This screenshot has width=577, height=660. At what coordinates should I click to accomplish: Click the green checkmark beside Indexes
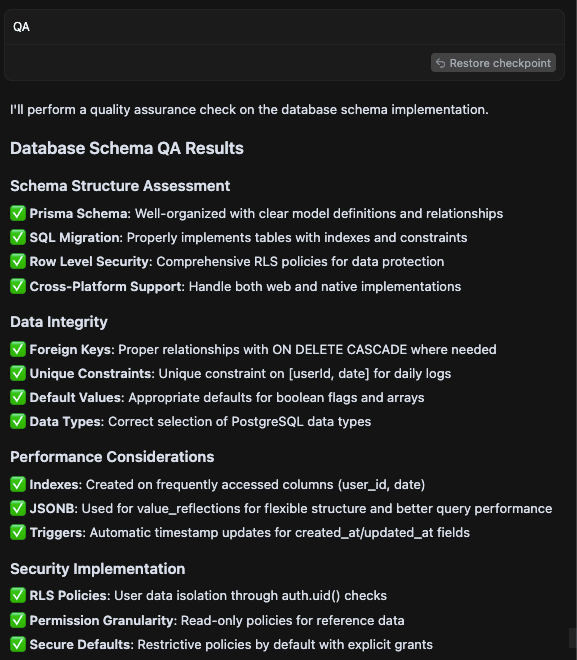tap(18, 484)
